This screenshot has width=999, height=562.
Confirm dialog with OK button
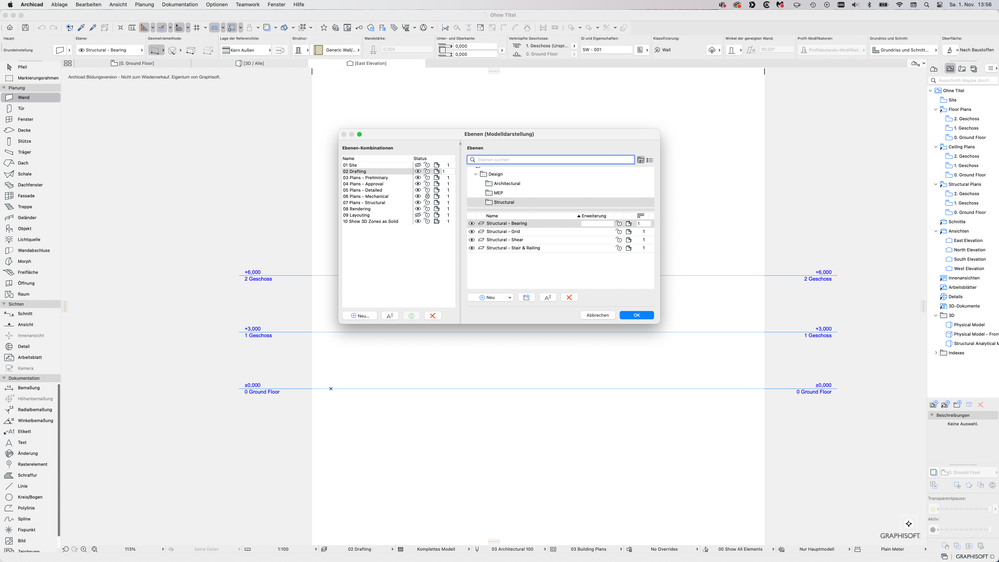click(x=636, y=315)
